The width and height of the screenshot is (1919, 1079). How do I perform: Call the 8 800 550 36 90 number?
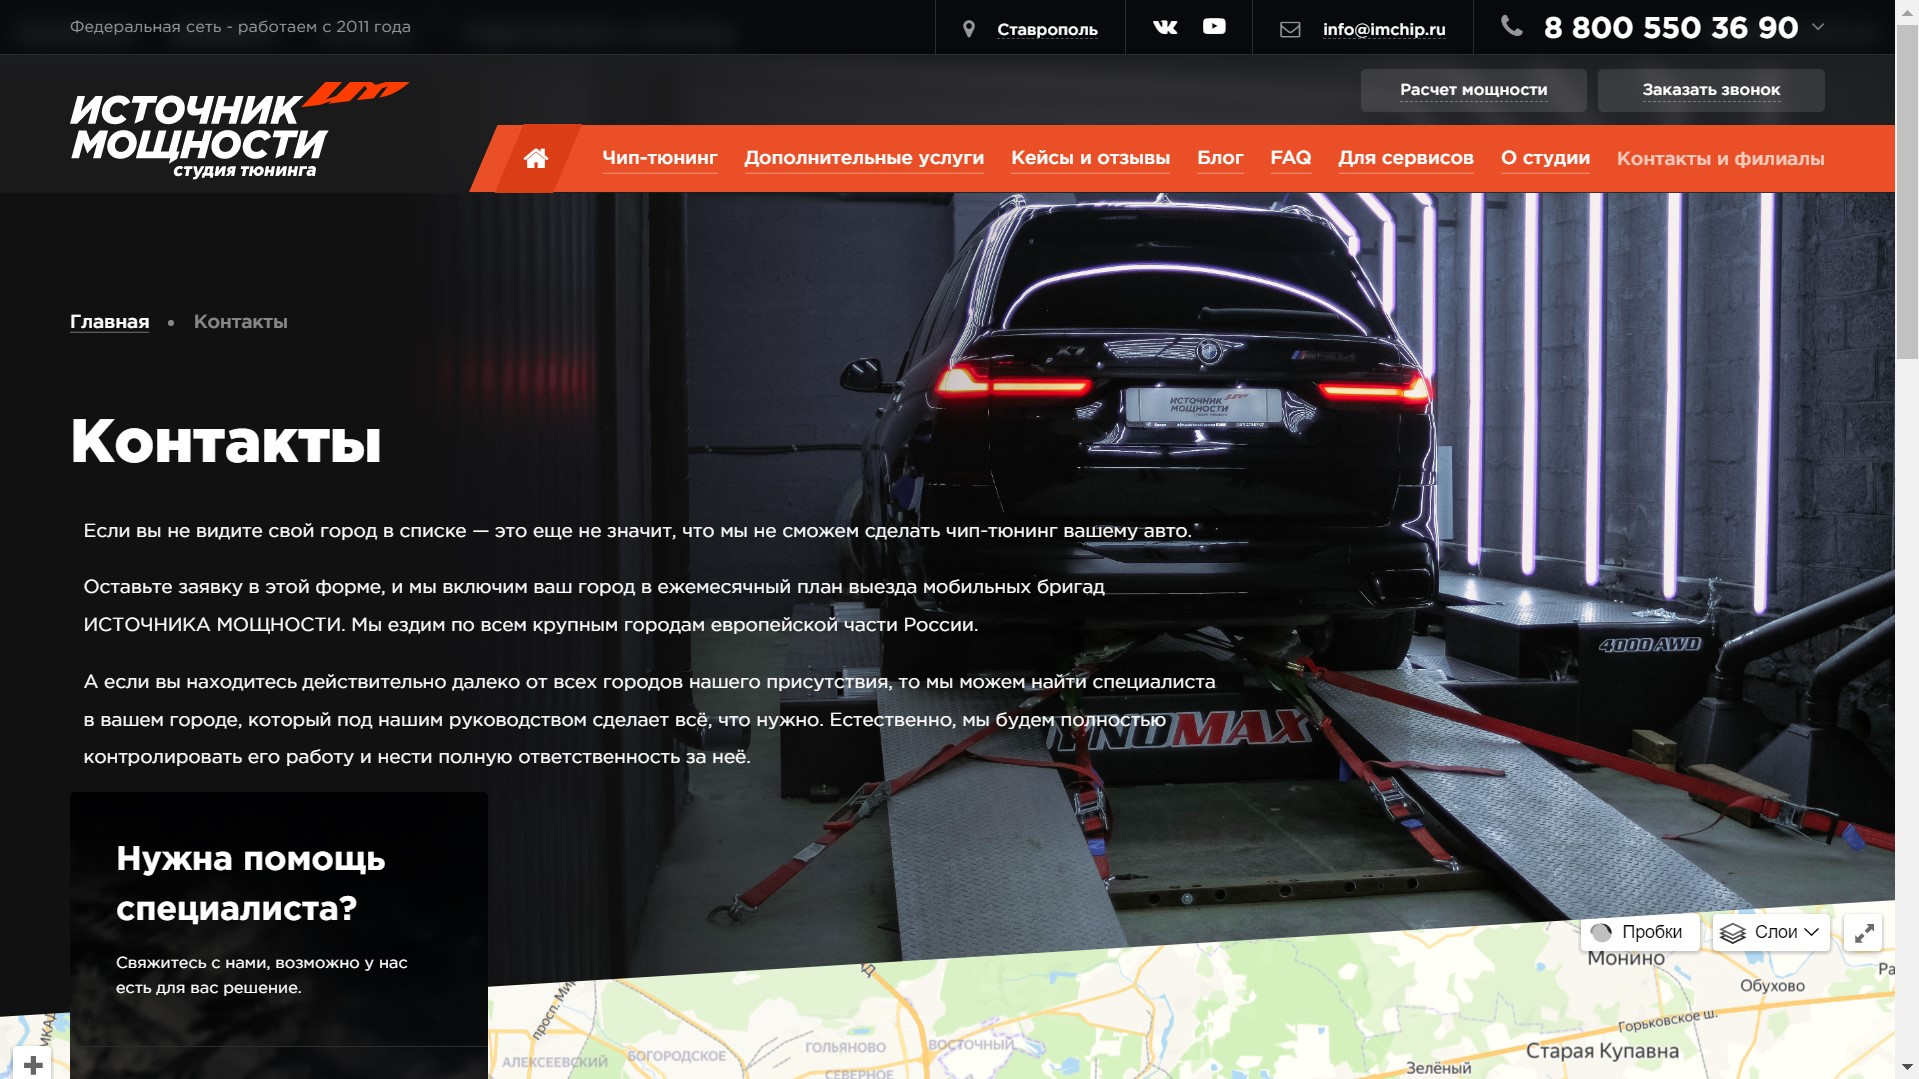pyautogui.click(x=1671, y=28)
